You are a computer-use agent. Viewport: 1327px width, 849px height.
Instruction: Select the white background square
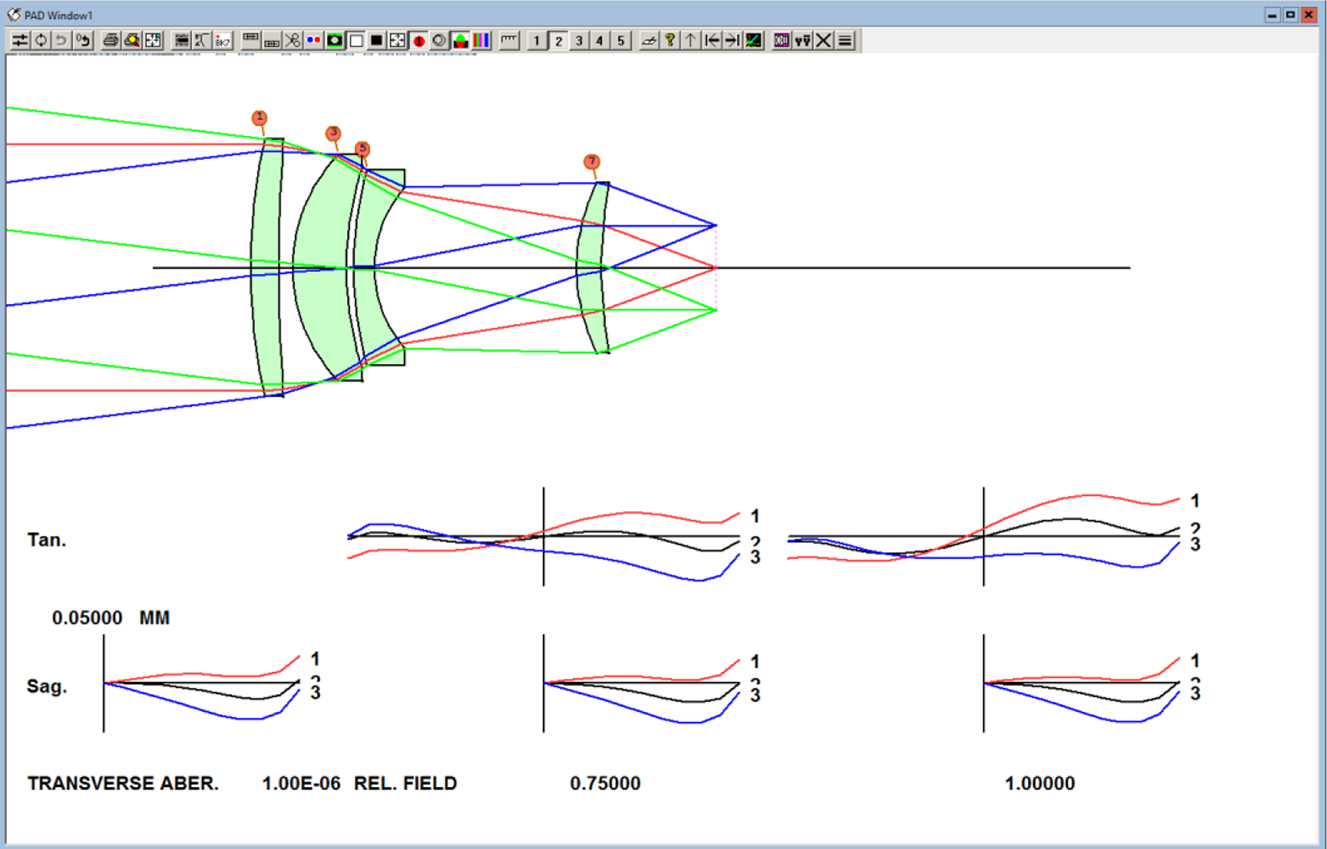click(355, 40)
